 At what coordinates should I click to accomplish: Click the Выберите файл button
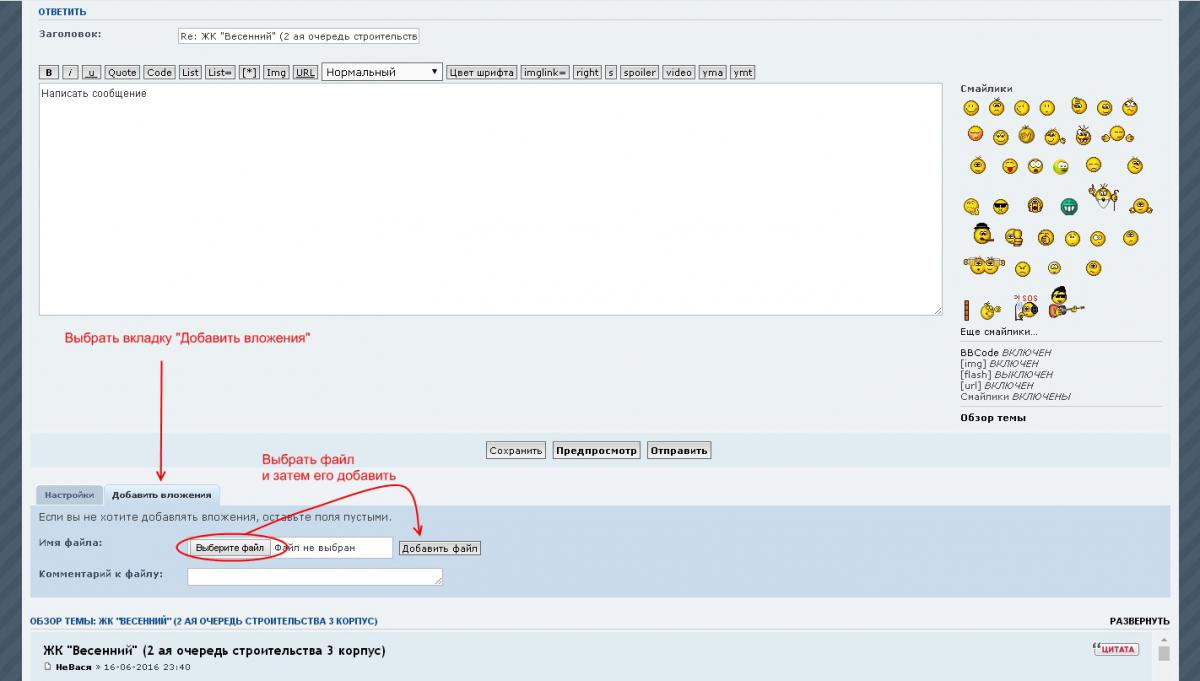(230, 548)
